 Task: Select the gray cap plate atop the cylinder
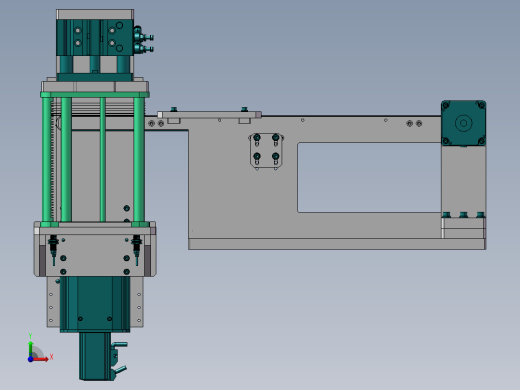pos(95,14)
